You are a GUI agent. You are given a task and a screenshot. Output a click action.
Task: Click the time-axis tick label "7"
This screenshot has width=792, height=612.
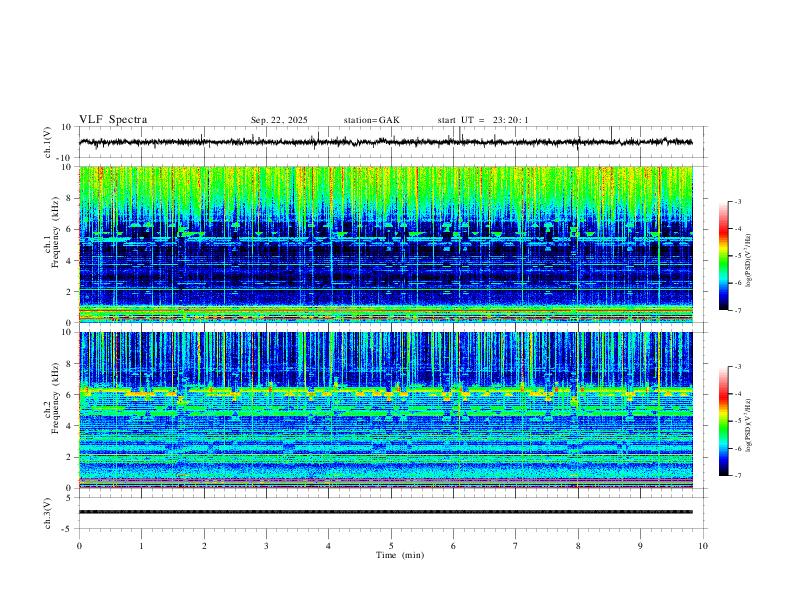[x=516, y=546]
